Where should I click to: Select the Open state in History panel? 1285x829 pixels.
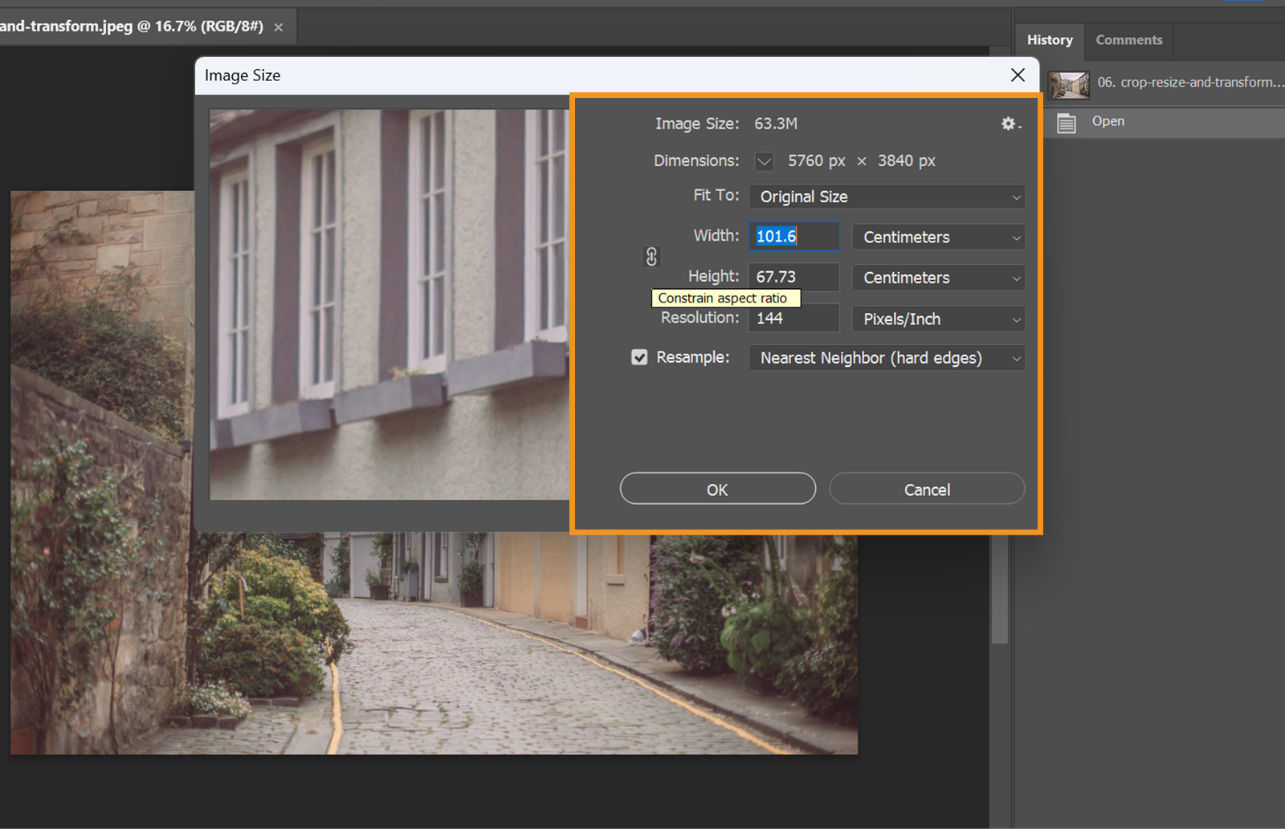[1108, 121]
